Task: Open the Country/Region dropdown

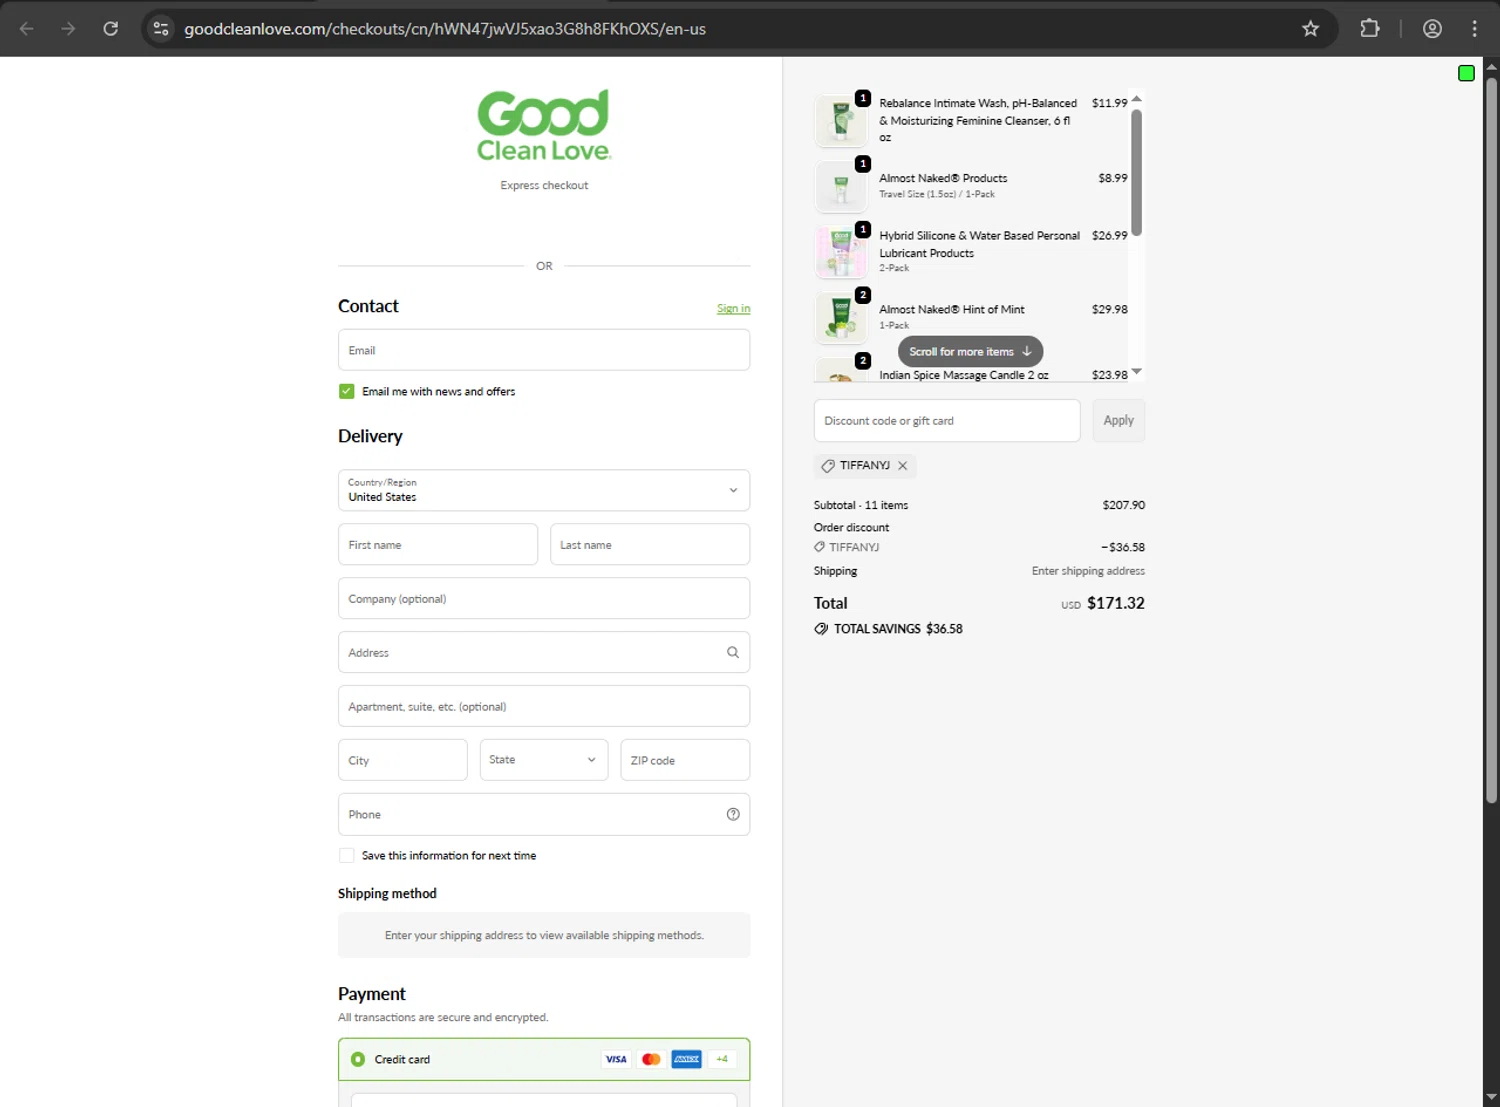Action: (x=544, y=490)
